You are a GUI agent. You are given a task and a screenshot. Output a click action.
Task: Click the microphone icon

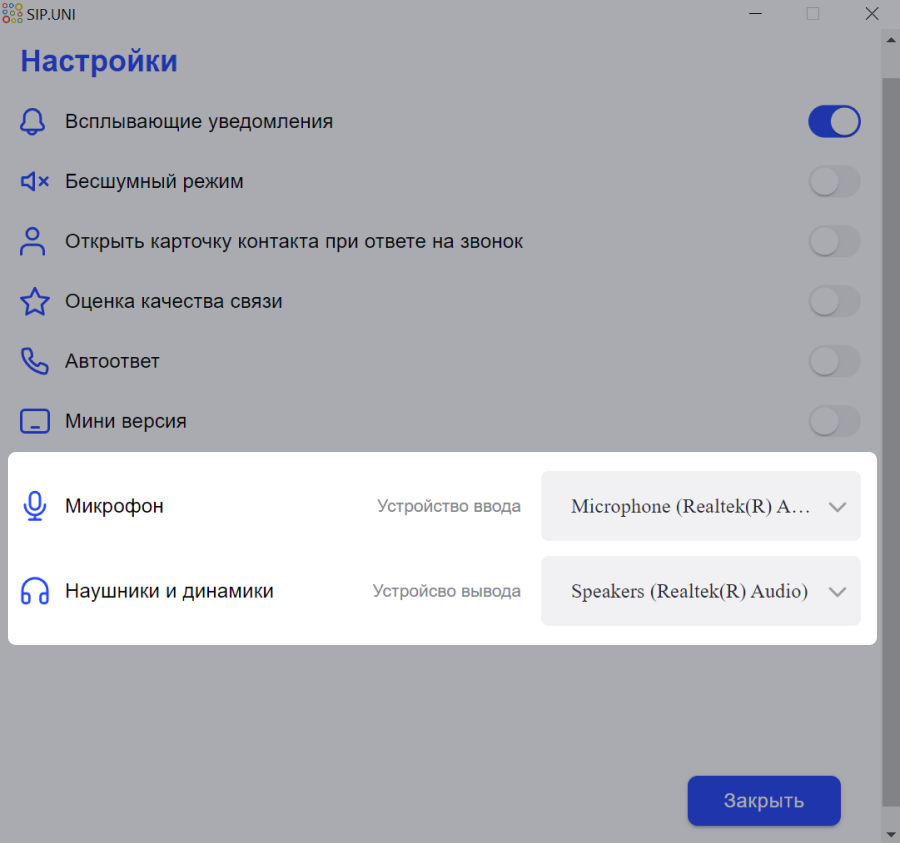tap(35, 506)
